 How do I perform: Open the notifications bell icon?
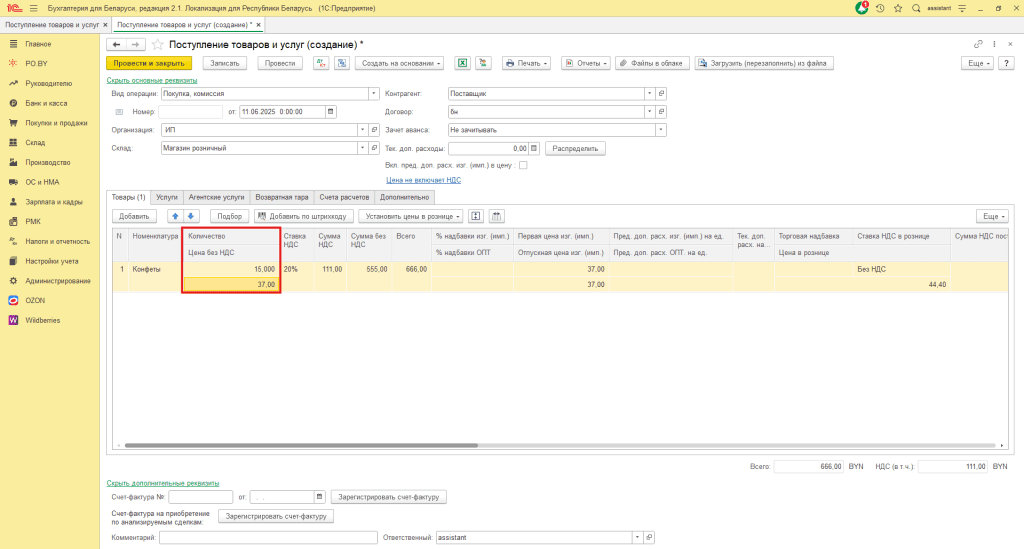862,8
